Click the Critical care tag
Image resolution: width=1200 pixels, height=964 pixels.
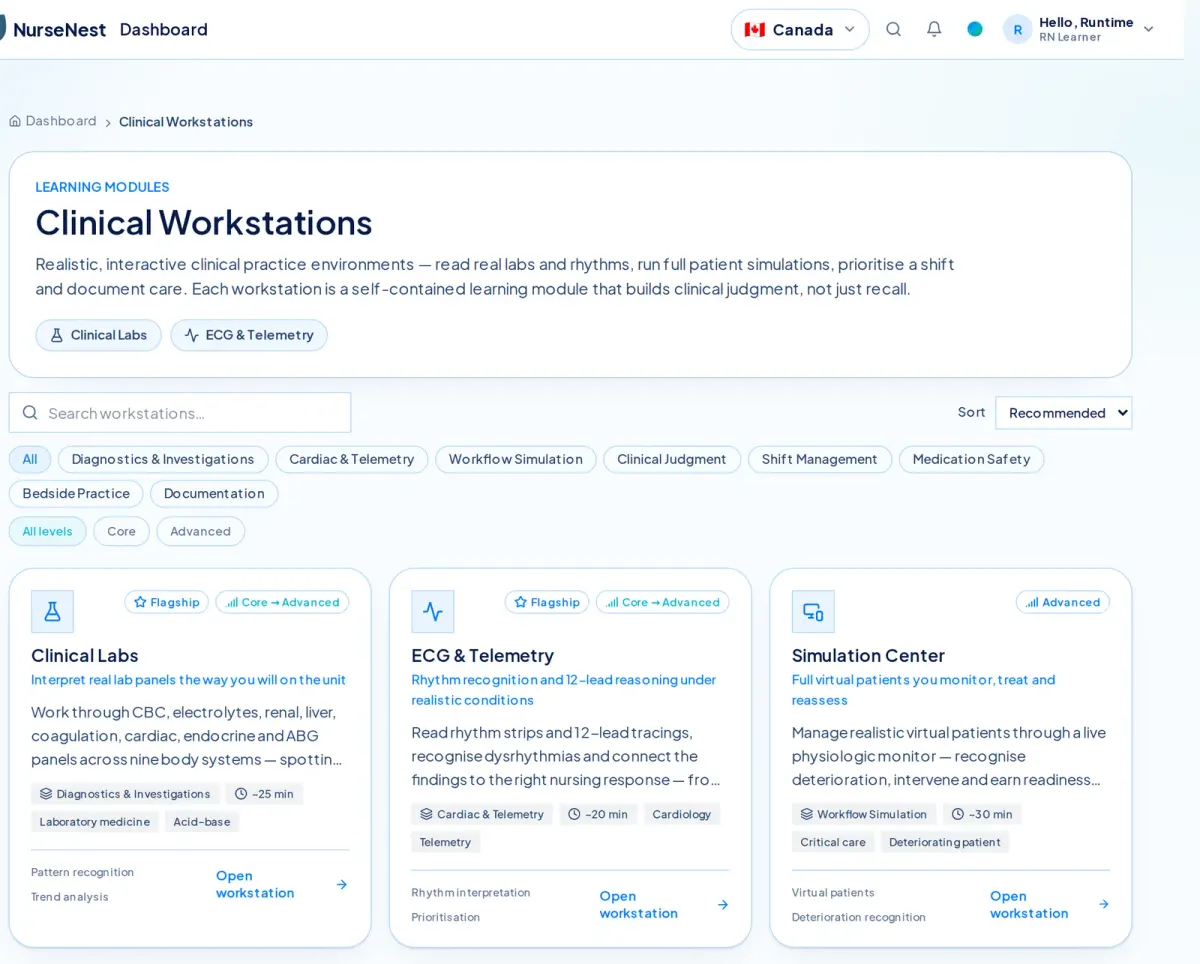(x=833, y=842)
